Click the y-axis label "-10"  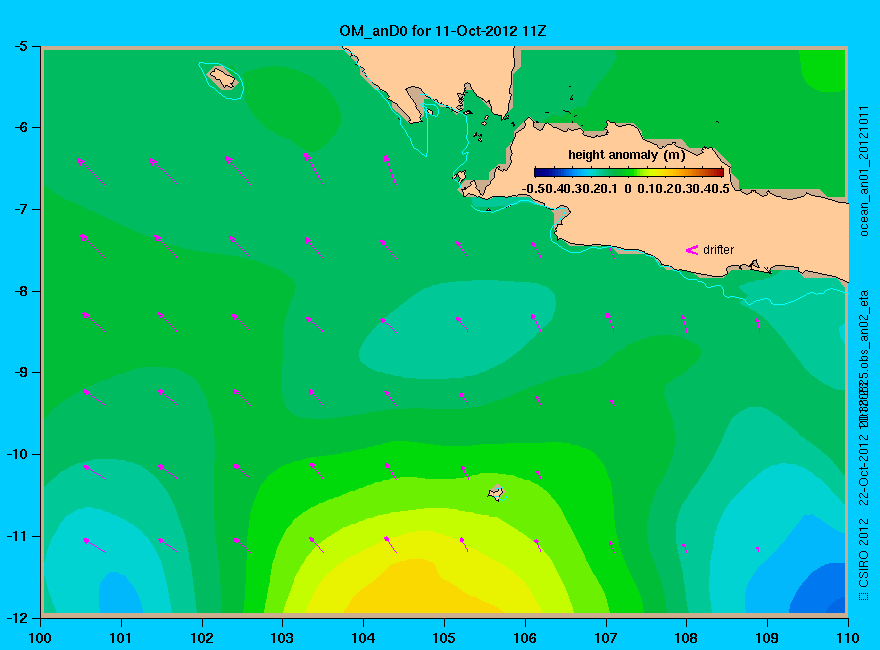(17, 454)
